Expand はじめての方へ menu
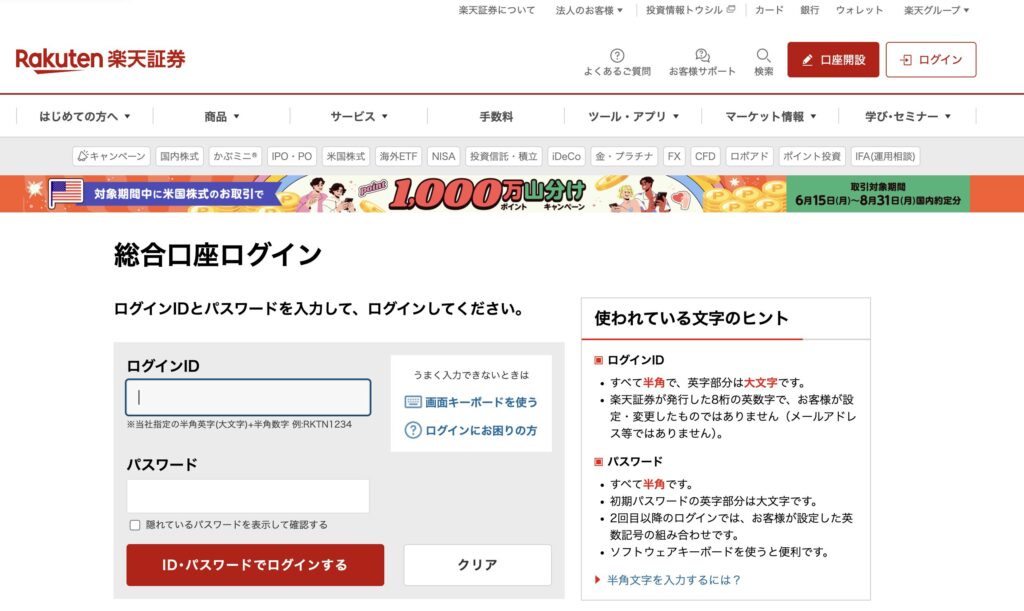The image size is (1024, 611). click(x=84, y=116)
